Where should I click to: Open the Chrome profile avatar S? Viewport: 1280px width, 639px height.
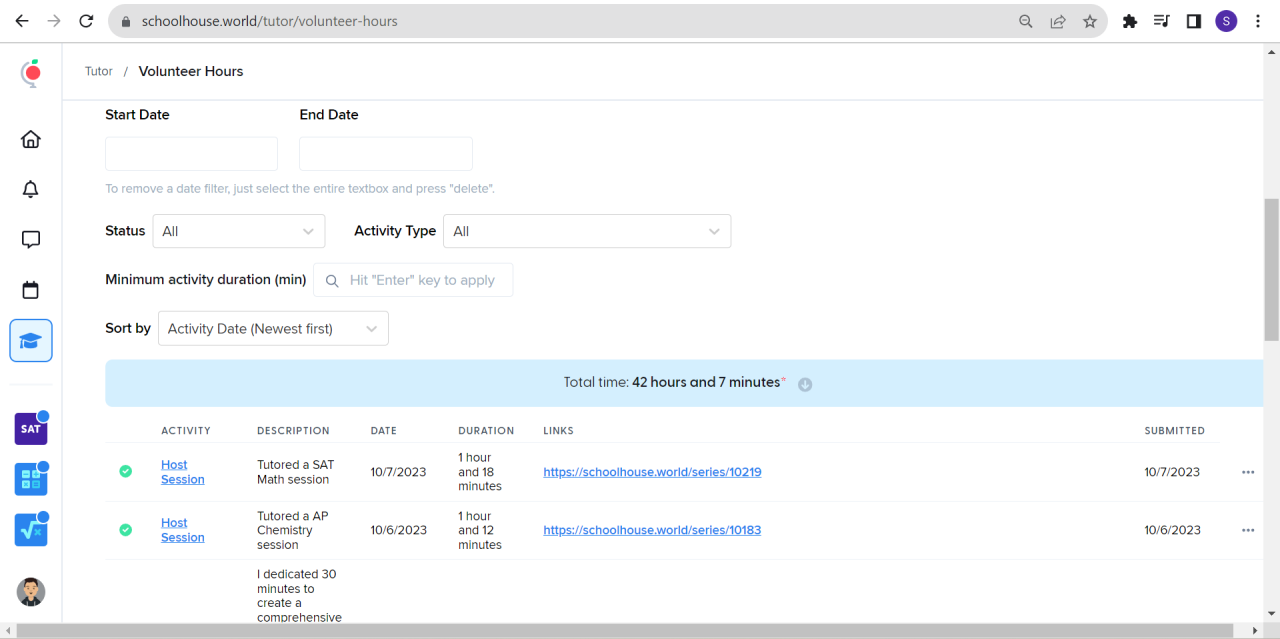pos(1226,21)
